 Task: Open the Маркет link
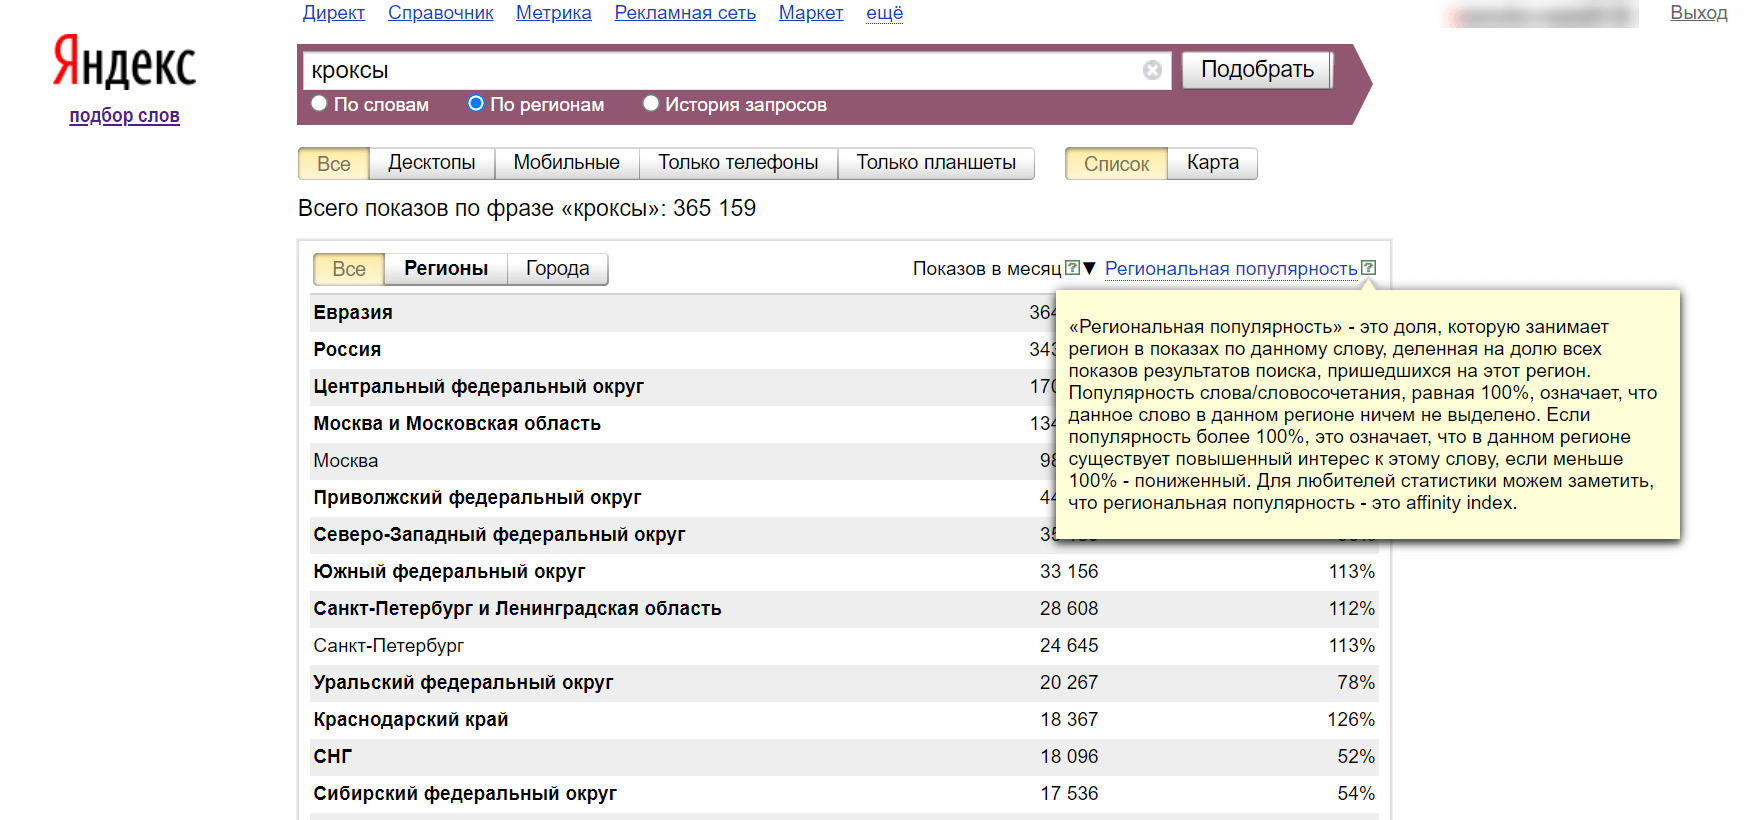tap(811, 13)
